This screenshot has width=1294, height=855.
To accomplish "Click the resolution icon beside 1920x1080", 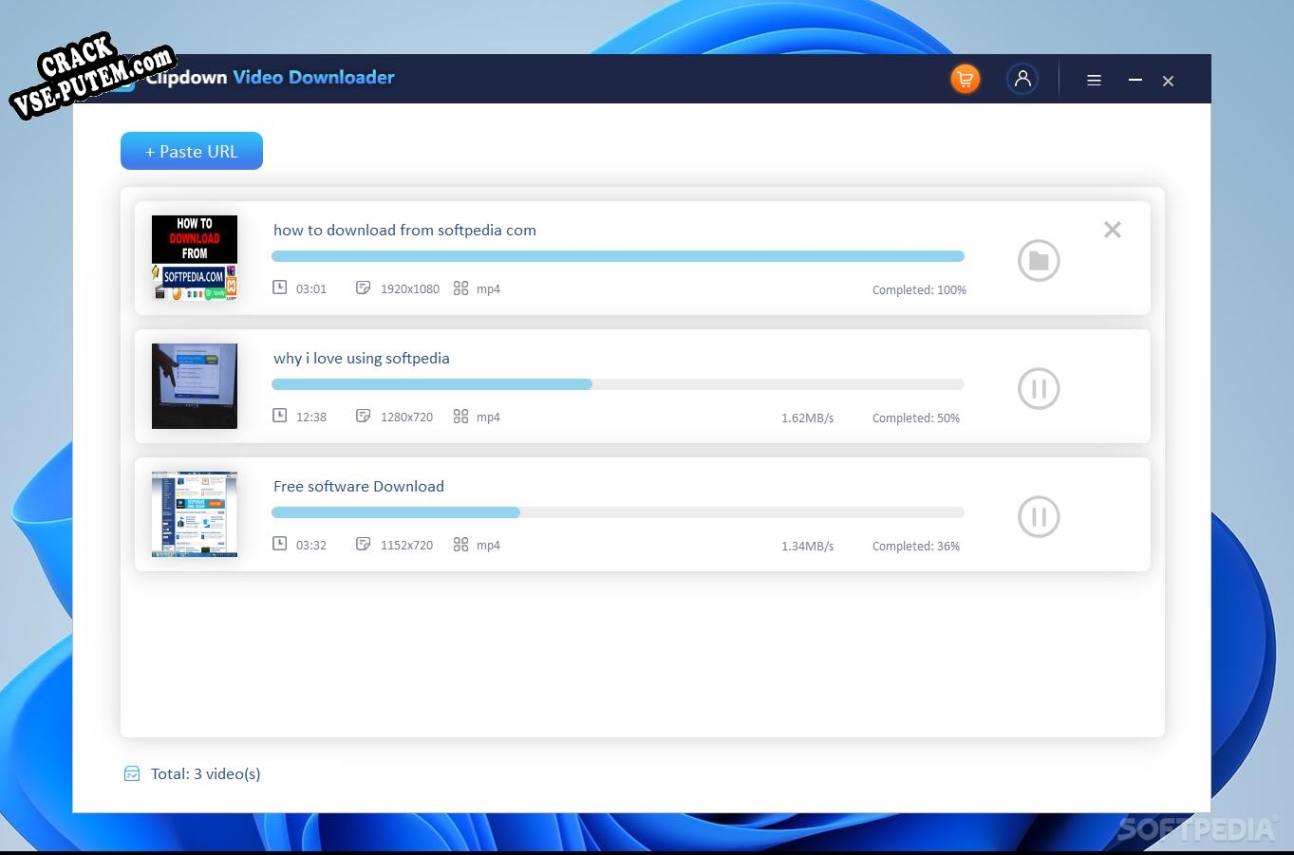I will [363, 288].
